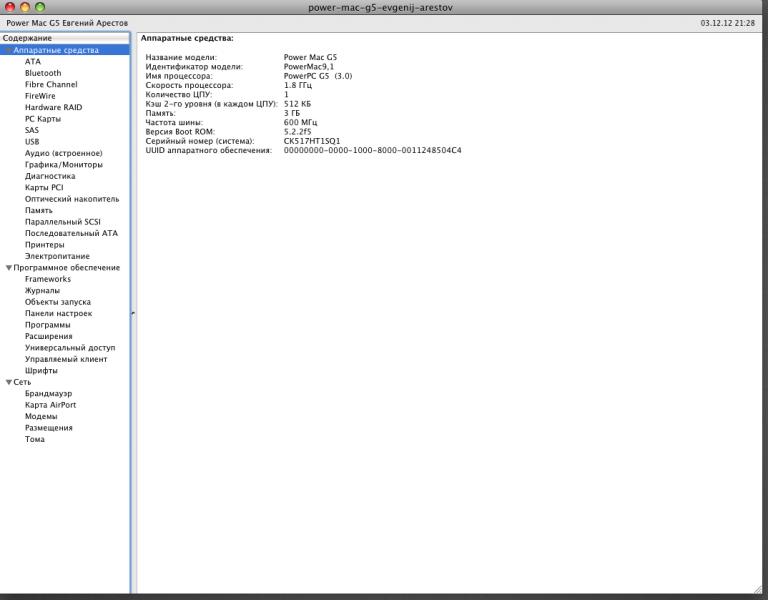Click the 3 ГБ memory value

(292, 113)
